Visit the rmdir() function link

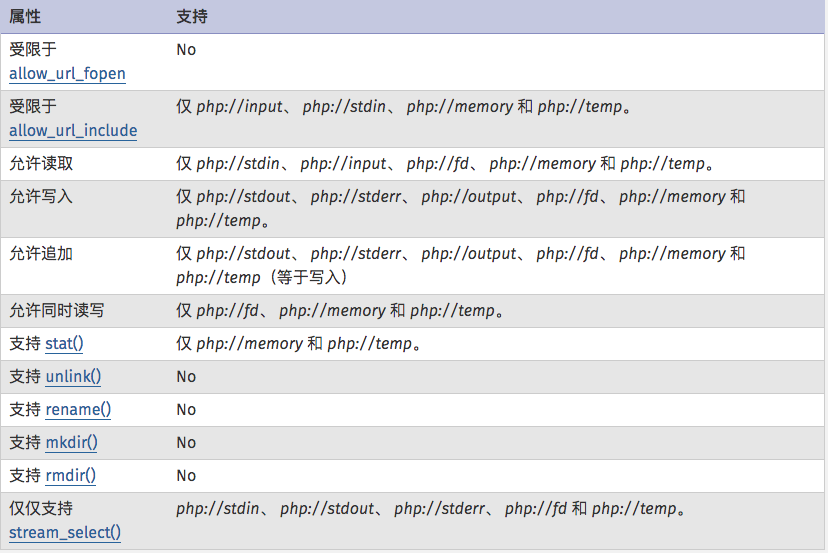[71, 476]
